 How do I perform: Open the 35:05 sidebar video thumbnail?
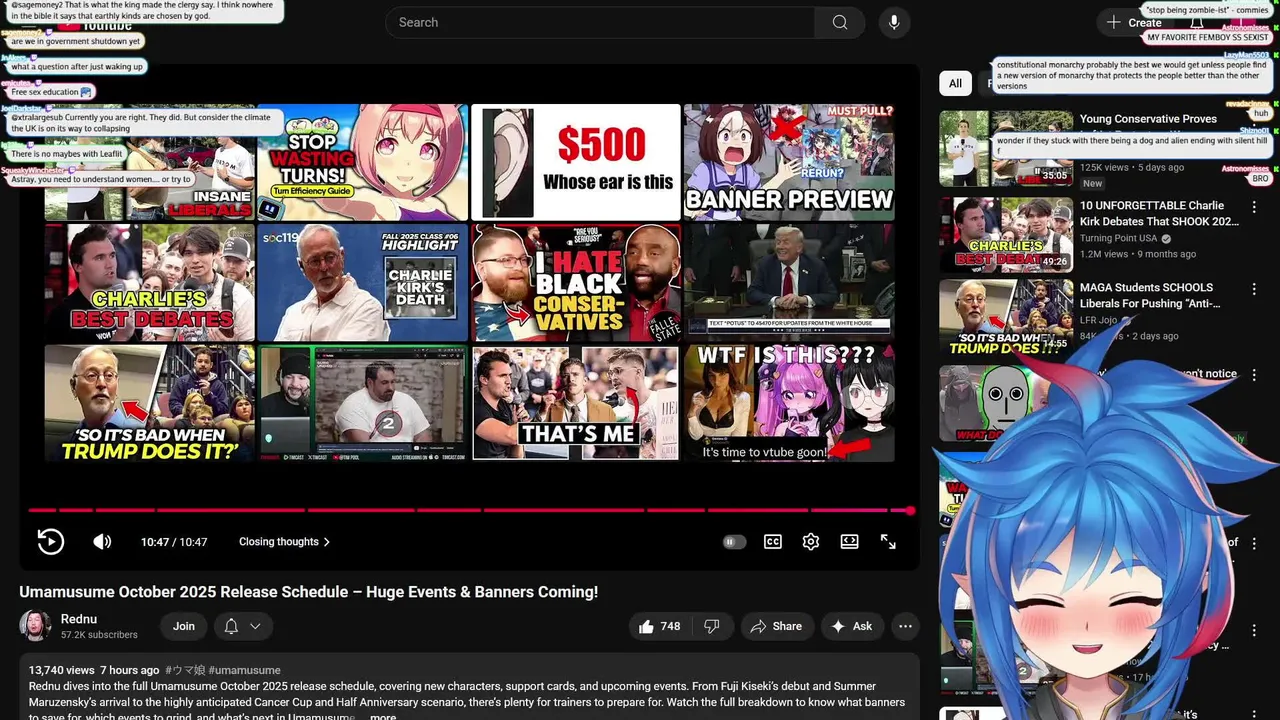1006,148
